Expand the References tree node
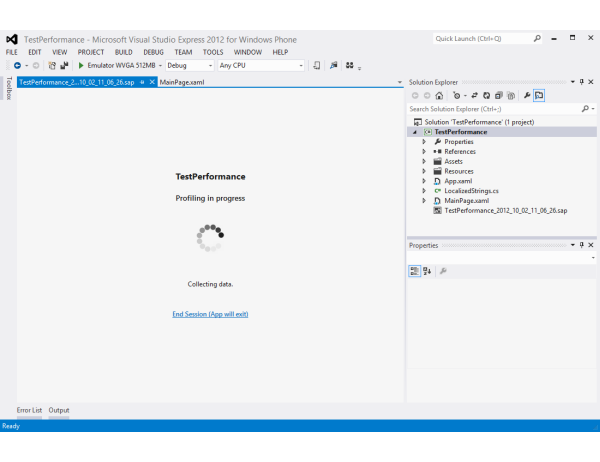 click(x=424, y=152)
